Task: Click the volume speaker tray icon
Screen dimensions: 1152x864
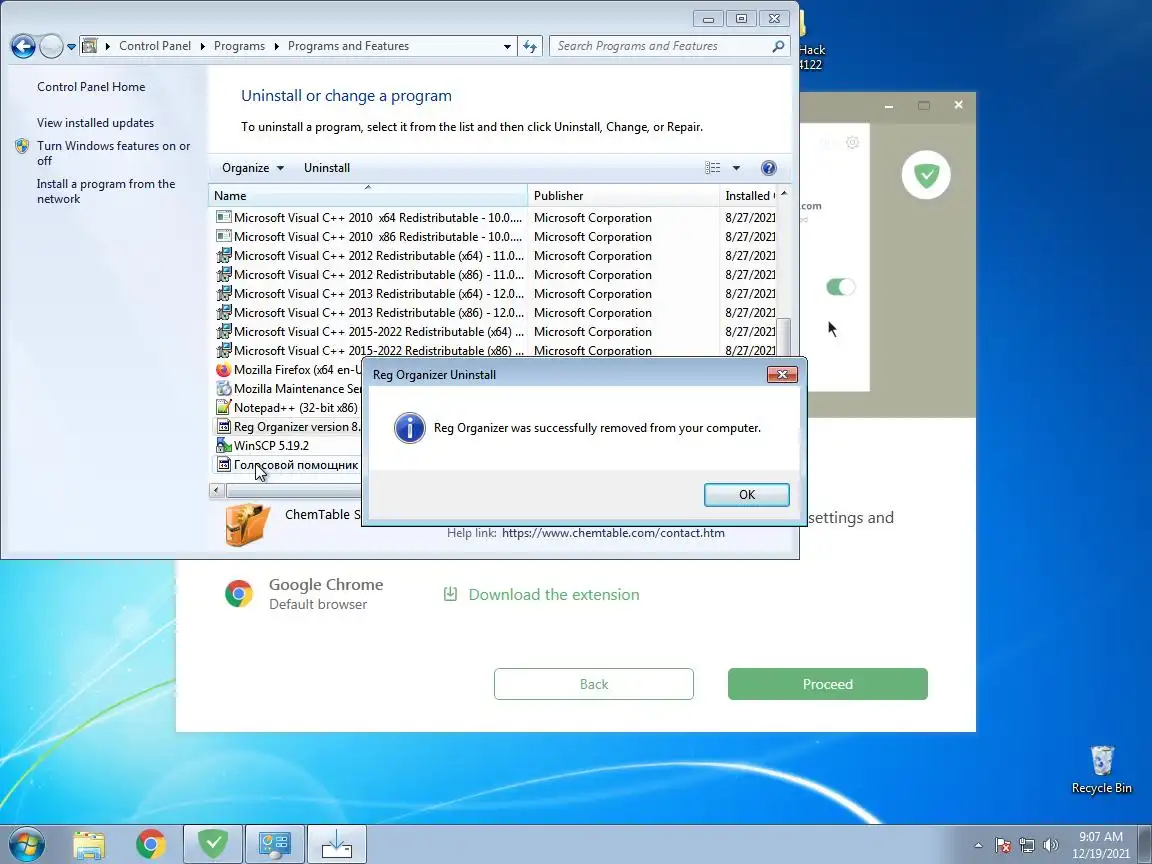Action: point(1051,846)
